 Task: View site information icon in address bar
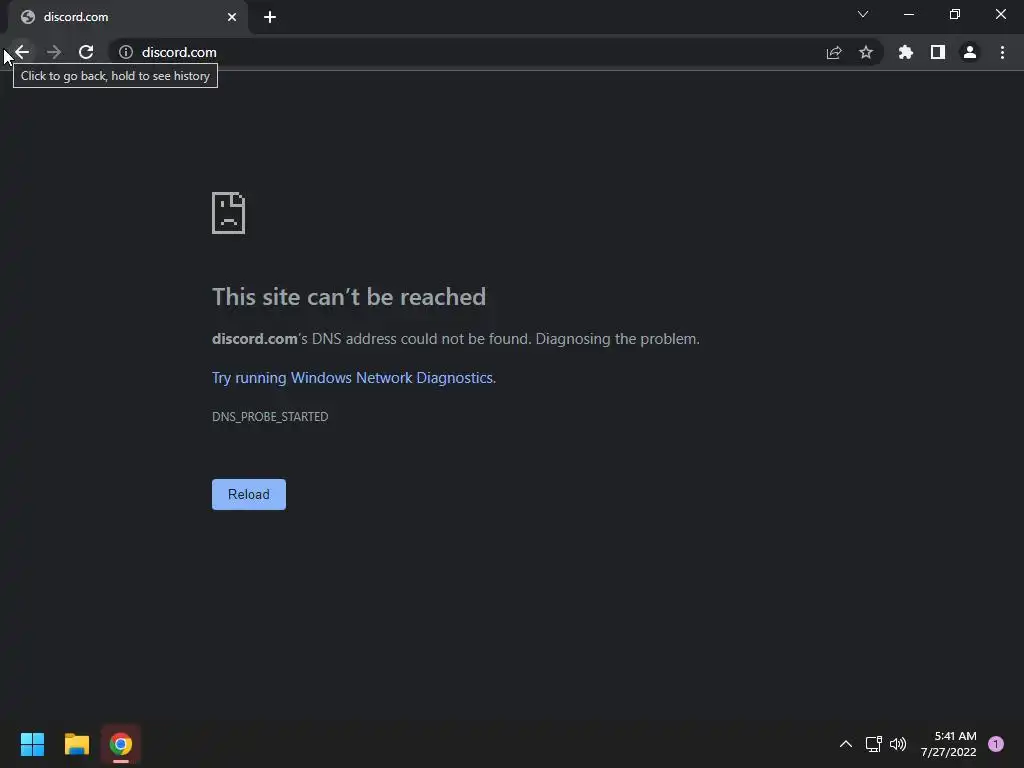tap(126, 52)
